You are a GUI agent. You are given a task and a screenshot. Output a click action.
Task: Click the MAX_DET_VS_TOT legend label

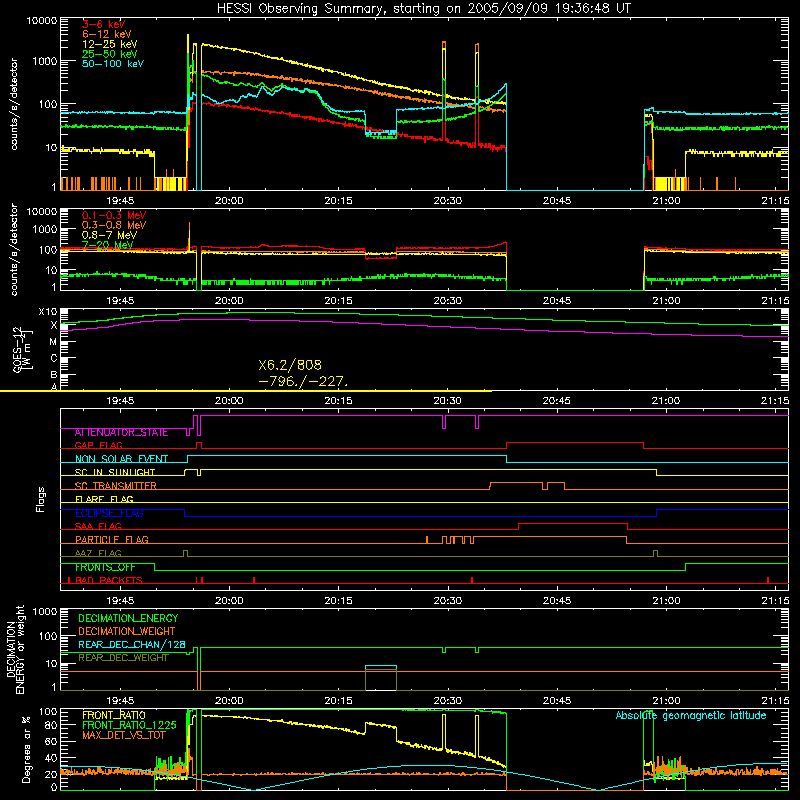(x=124, y=735)
